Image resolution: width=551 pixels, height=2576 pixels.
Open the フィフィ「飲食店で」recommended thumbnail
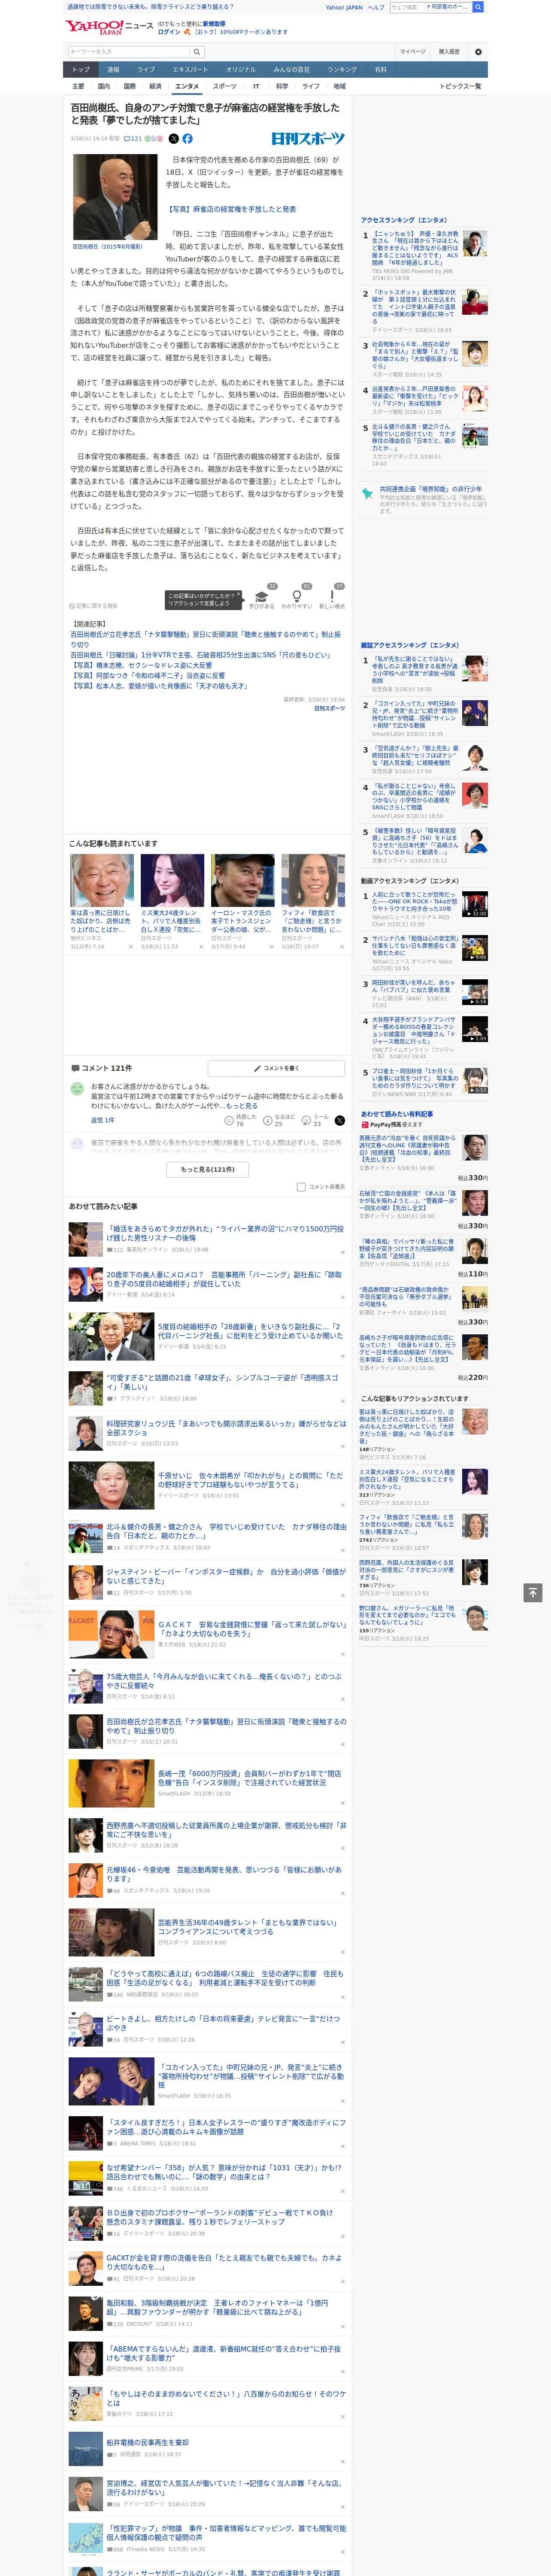(313, 881)
